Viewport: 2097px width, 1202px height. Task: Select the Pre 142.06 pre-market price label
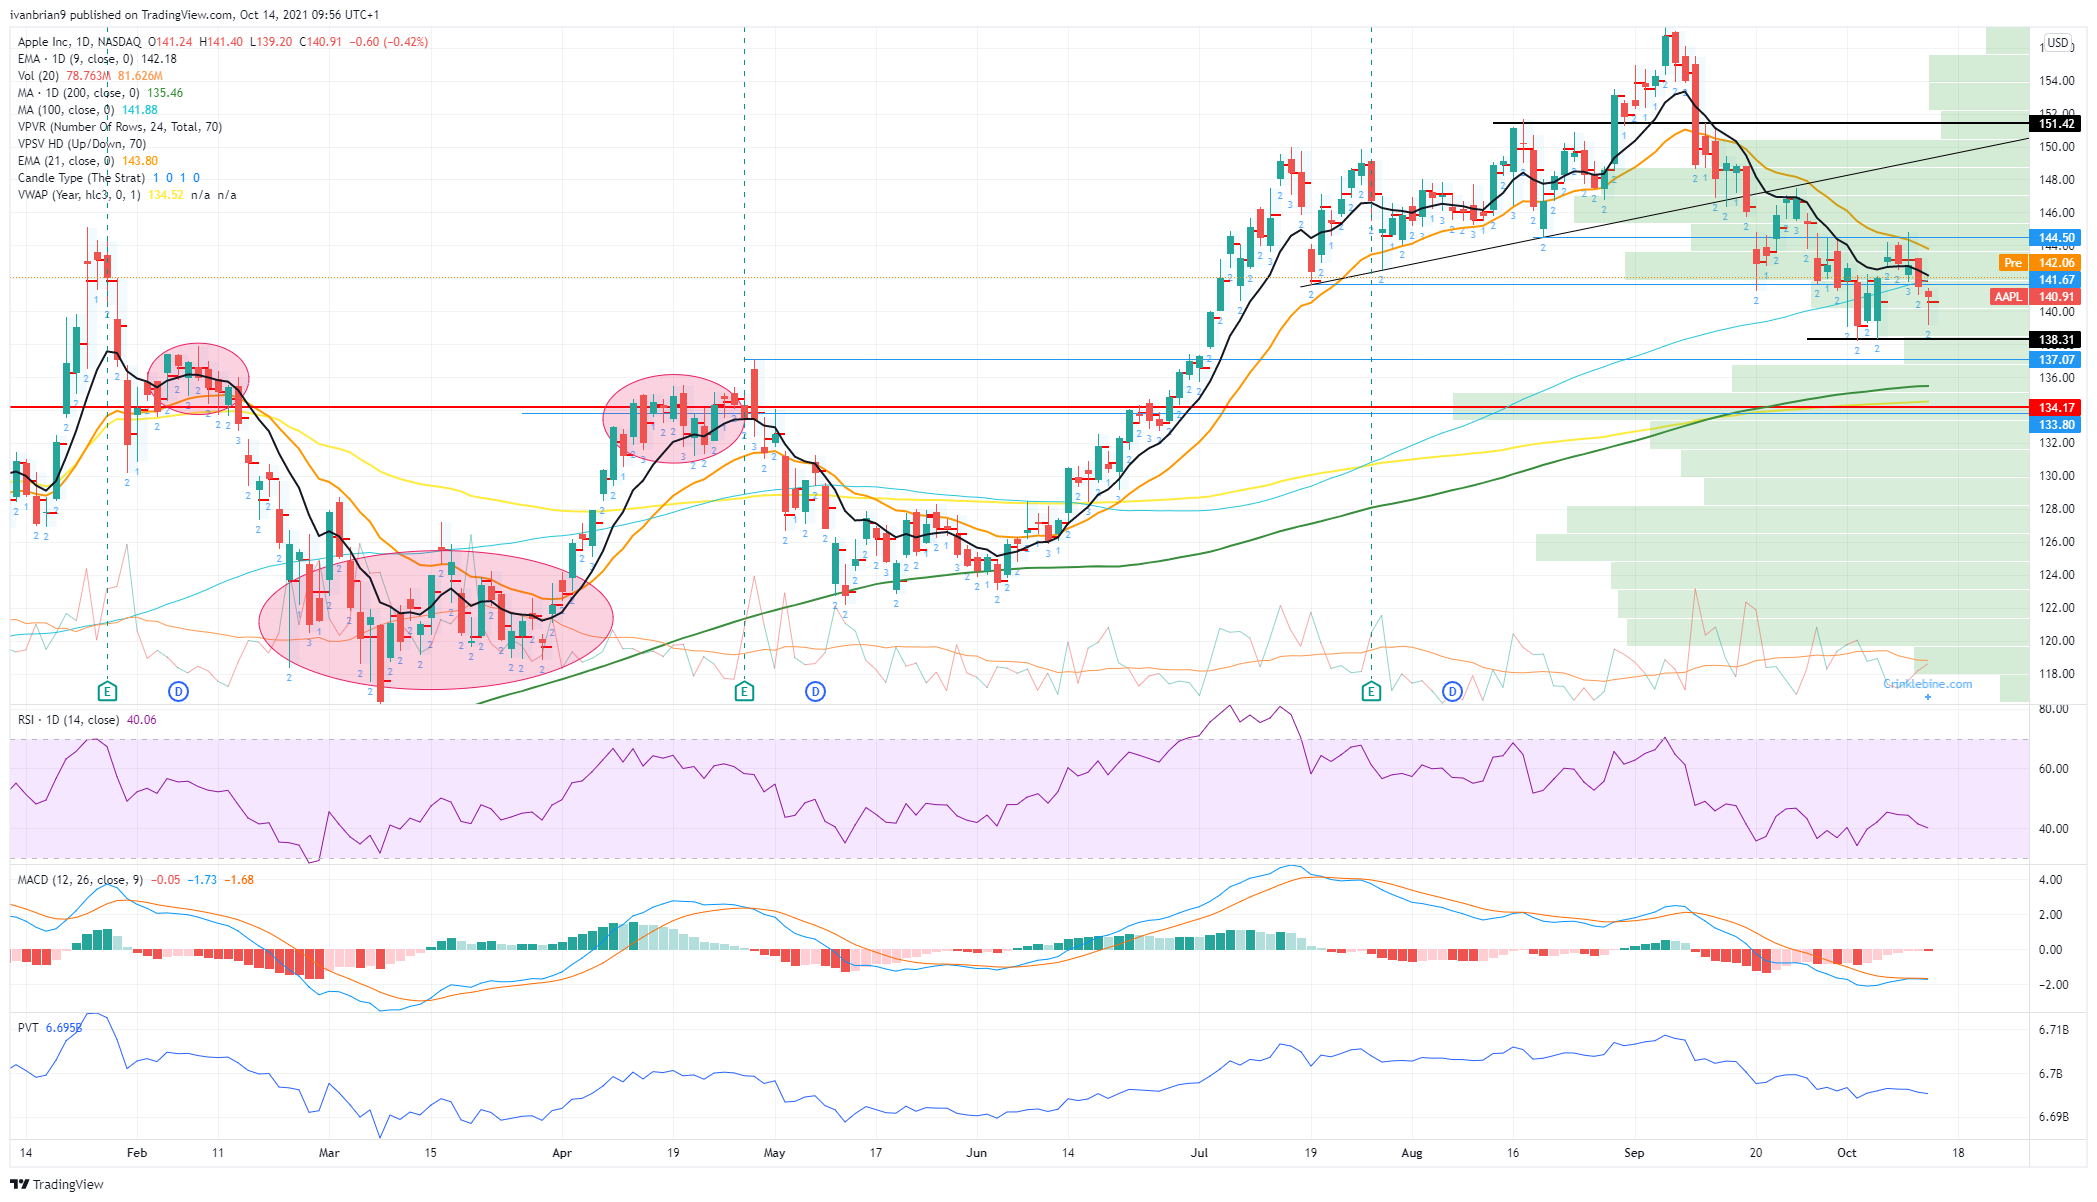pyautogui.click(x=2040, y=263)
